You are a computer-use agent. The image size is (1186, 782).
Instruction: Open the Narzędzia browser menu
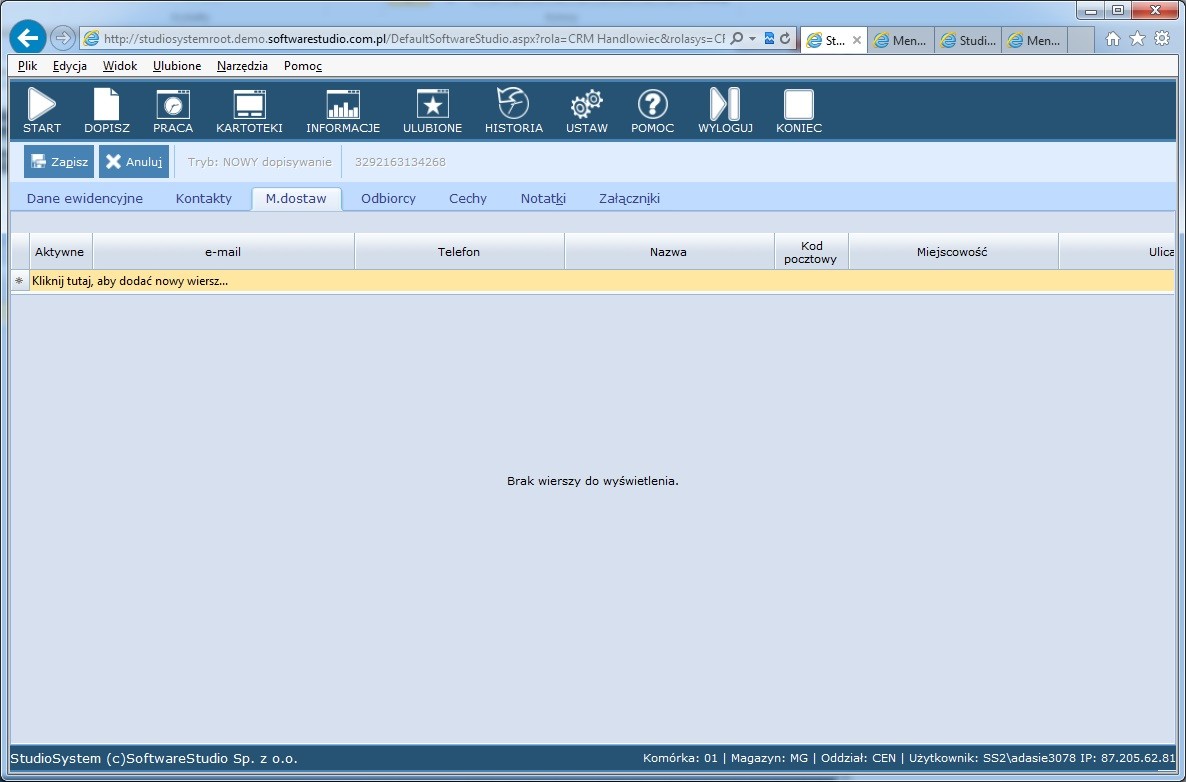pos(242,66)
